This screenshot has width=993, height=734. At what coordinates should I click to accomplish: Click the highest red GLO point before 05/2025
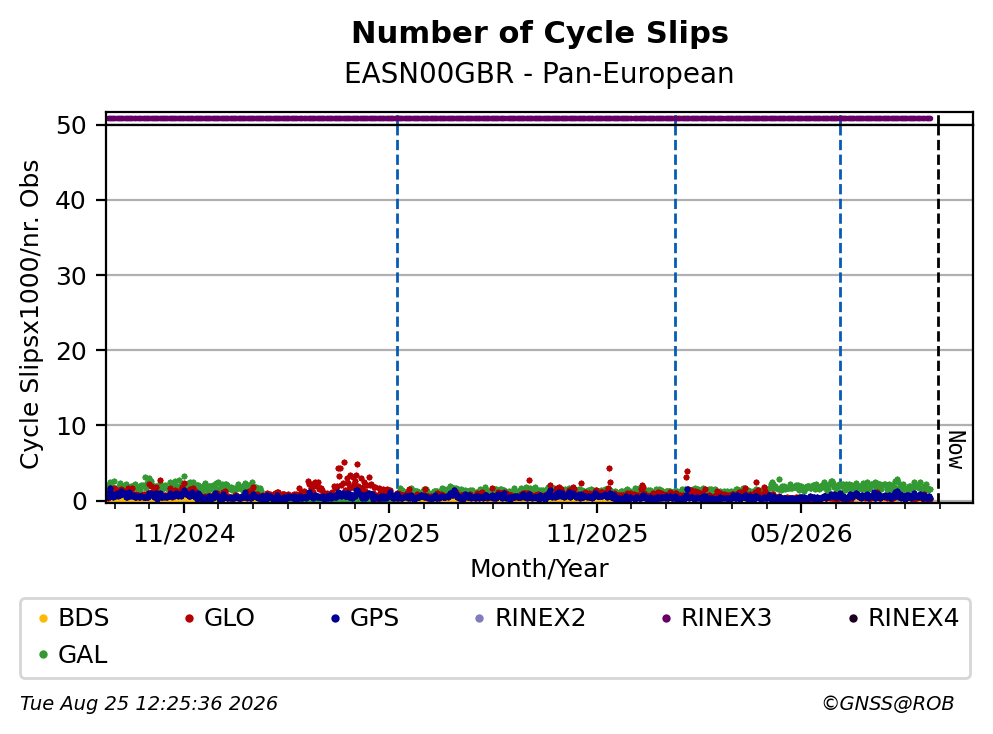click(x=345, y=463)
